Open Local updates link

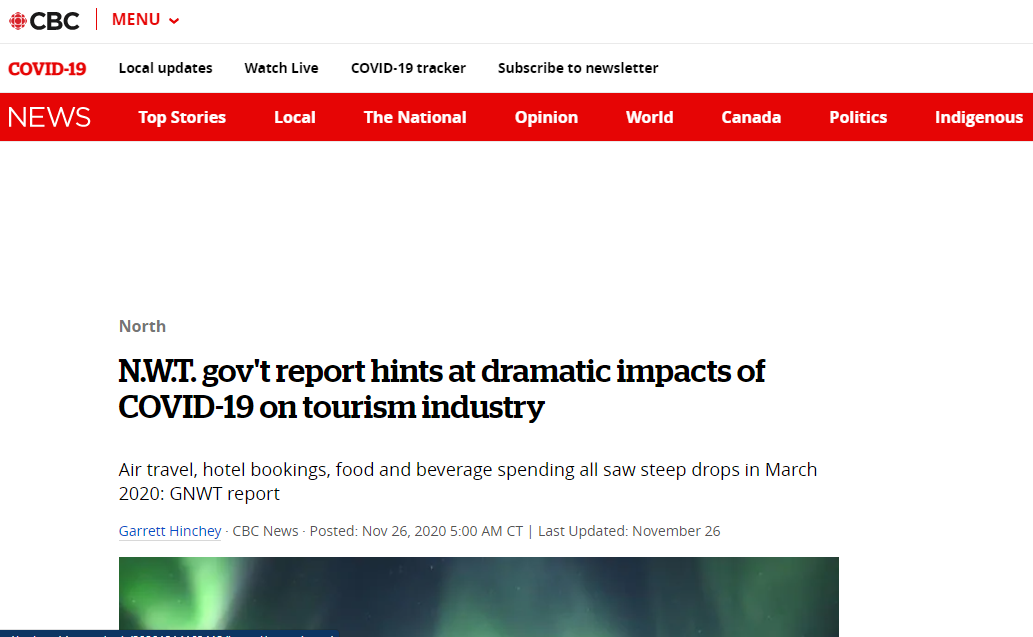tap(165, 68)
